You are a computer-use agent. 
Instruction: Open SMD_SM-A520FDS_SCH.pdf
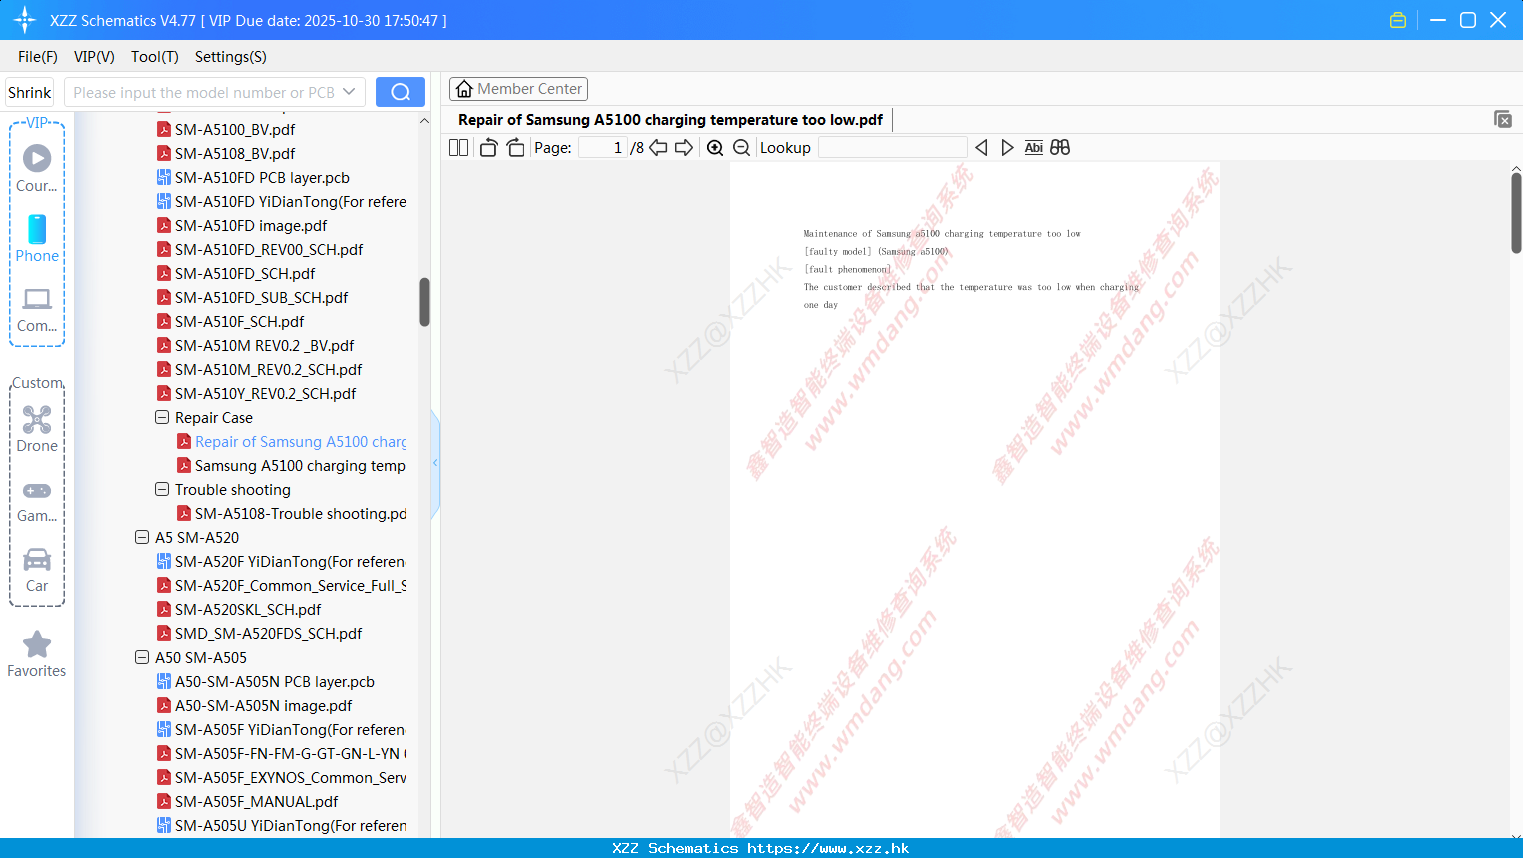click(259, 633)
